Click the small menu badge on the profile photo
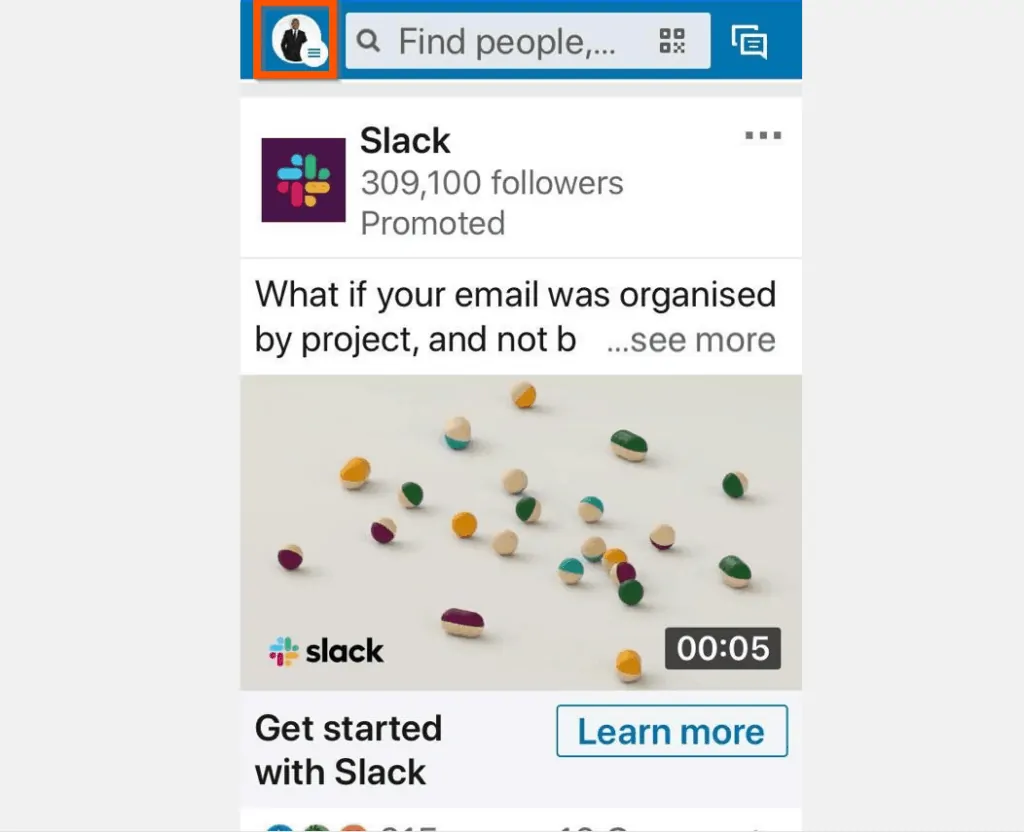The width and height of the screenshot is (1024, 832). pyautogui.click(x=313, y=55)
